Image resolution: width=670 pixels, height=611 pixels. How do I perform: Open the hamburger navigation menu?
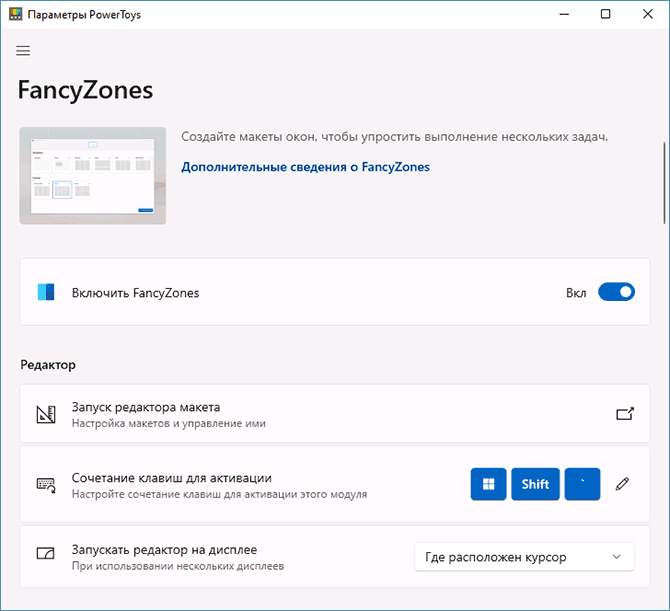pyautogui.click(x=23, y=51)
